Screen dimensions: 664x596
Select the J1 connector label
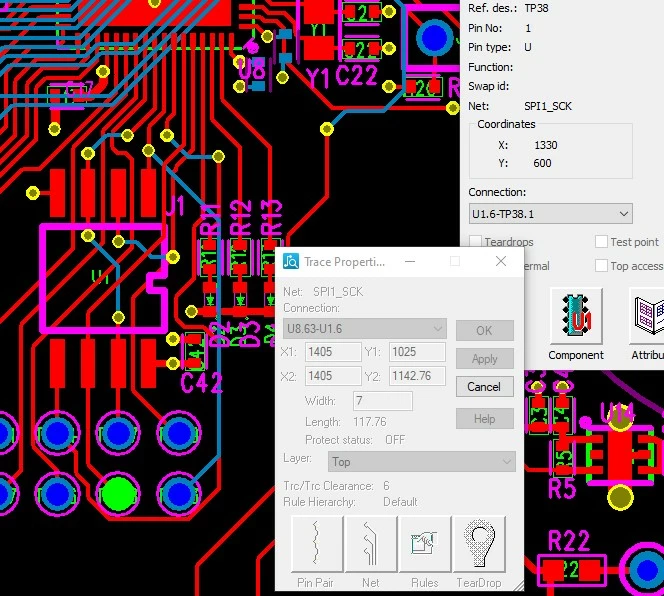click(x=175, y=206)
